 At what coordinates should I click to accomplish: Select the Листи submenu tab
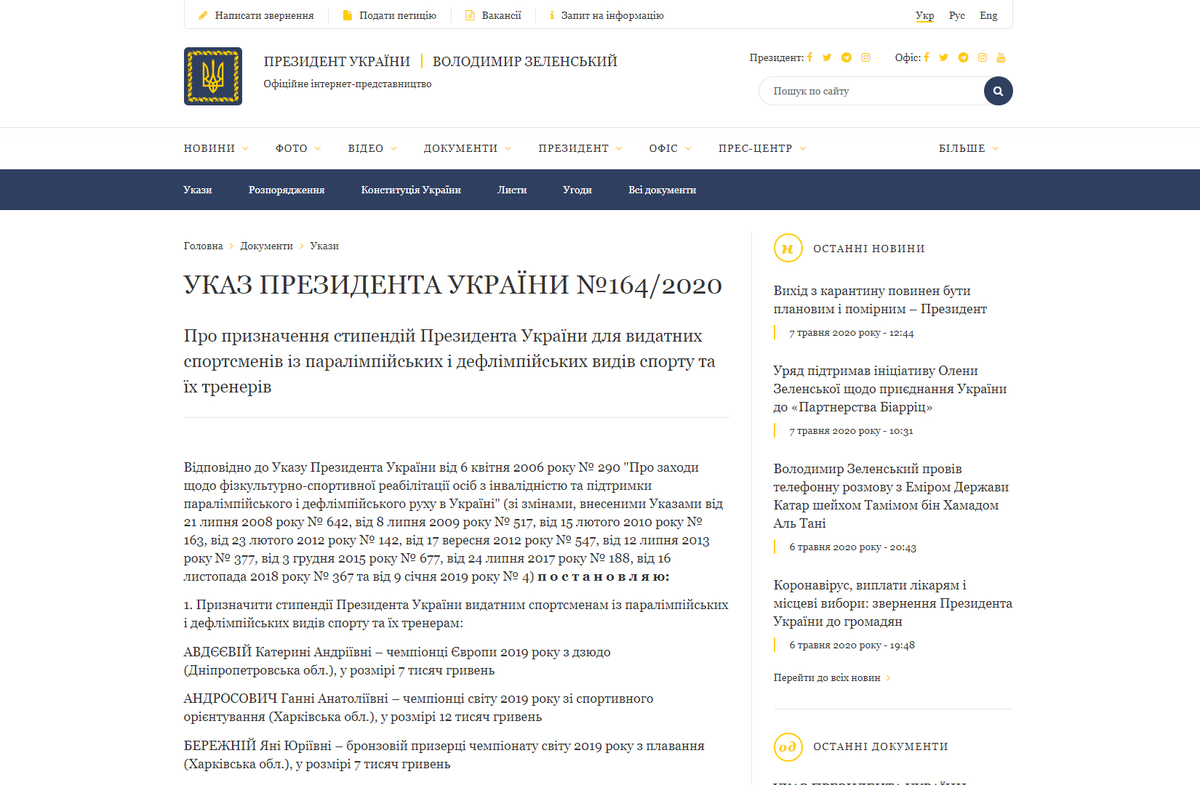[512, 190]
